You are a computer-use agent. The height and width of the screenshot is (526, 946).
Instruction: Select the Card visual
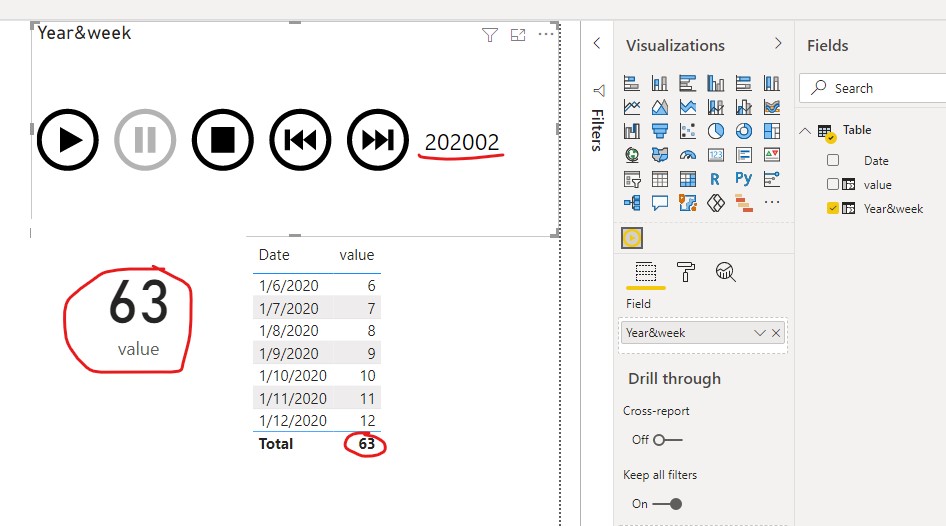click(x=716, y=155)
